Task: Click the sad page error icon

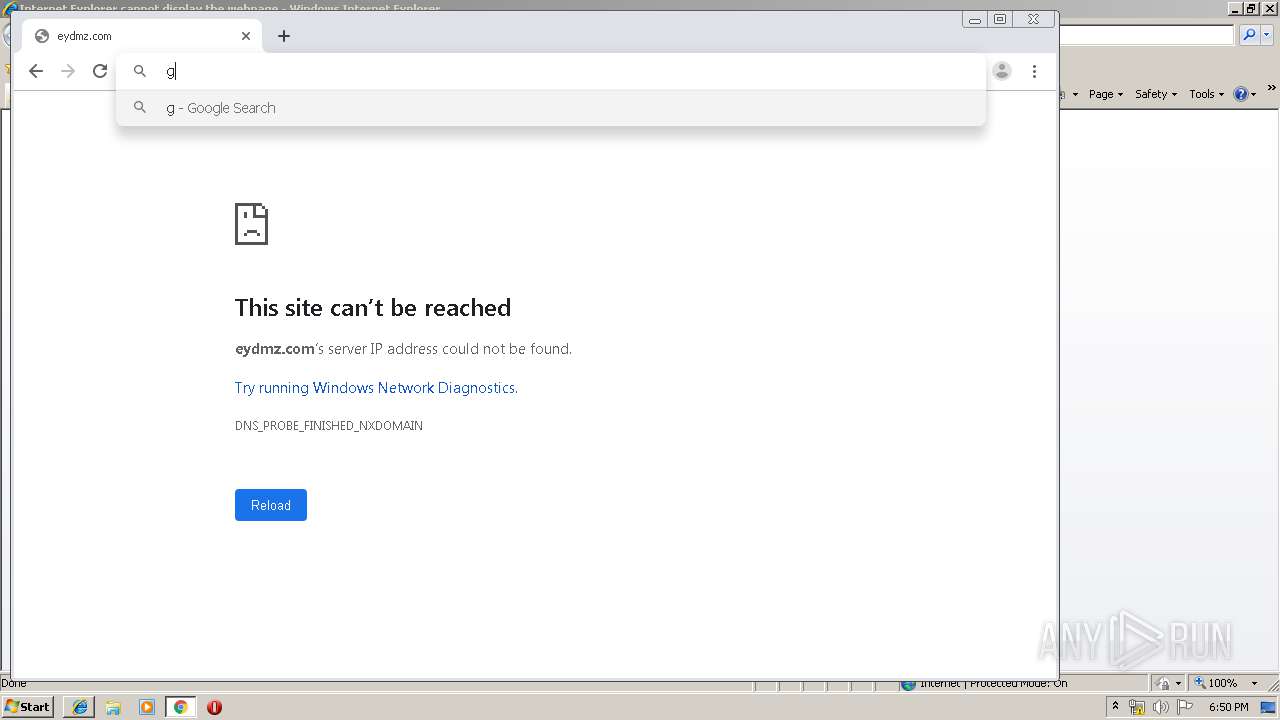Action: 251,224
